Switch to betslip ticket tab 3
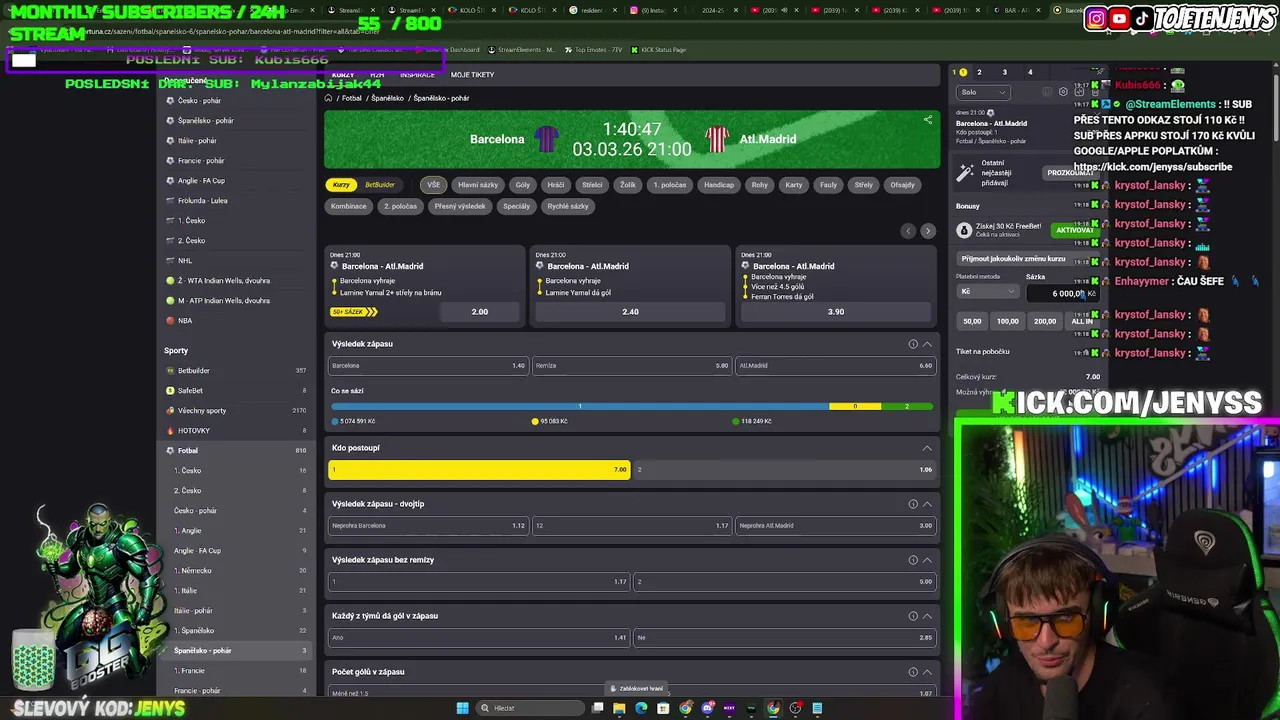 pyautogui.click(x=1005, y=72)
